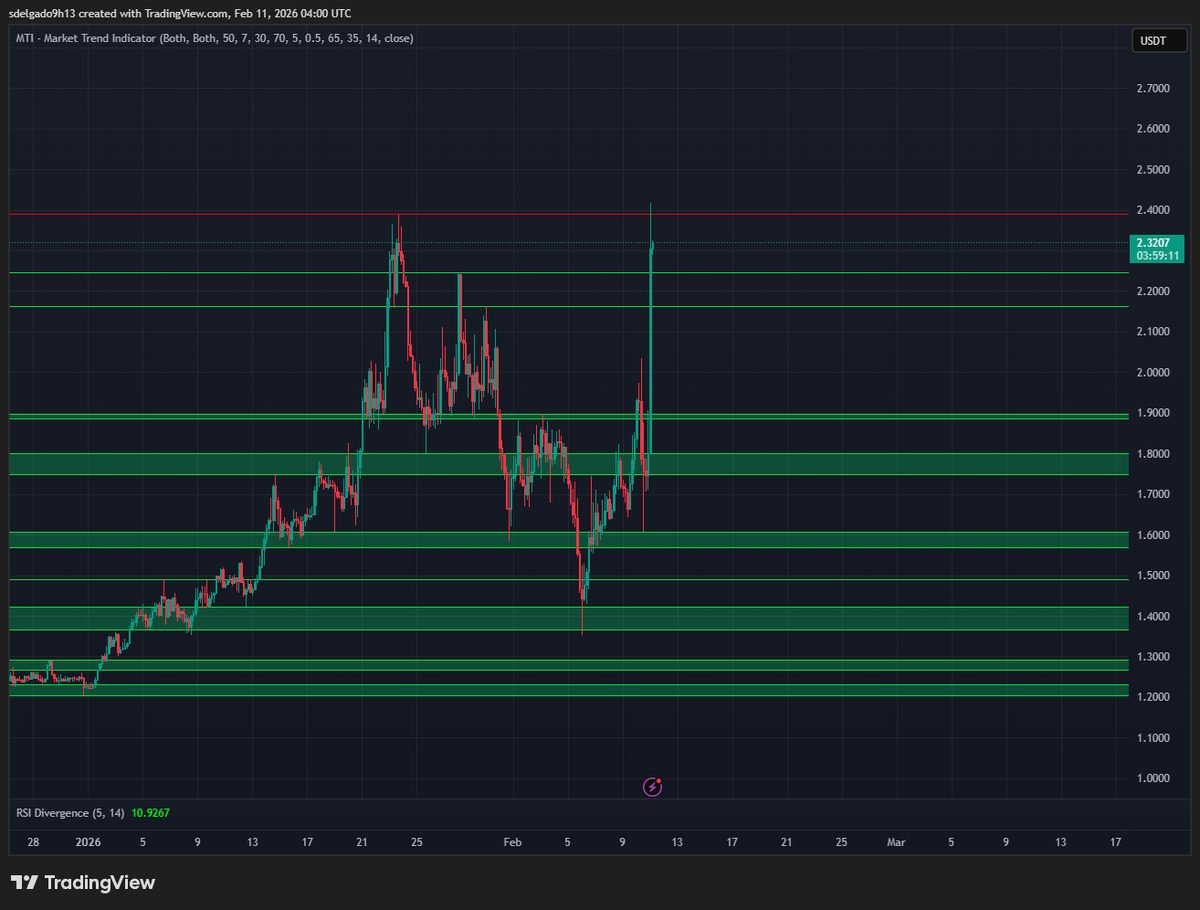1200x910 pixels.
Task: Click the Mar label on time axis
Action: [x=896, y=842]
